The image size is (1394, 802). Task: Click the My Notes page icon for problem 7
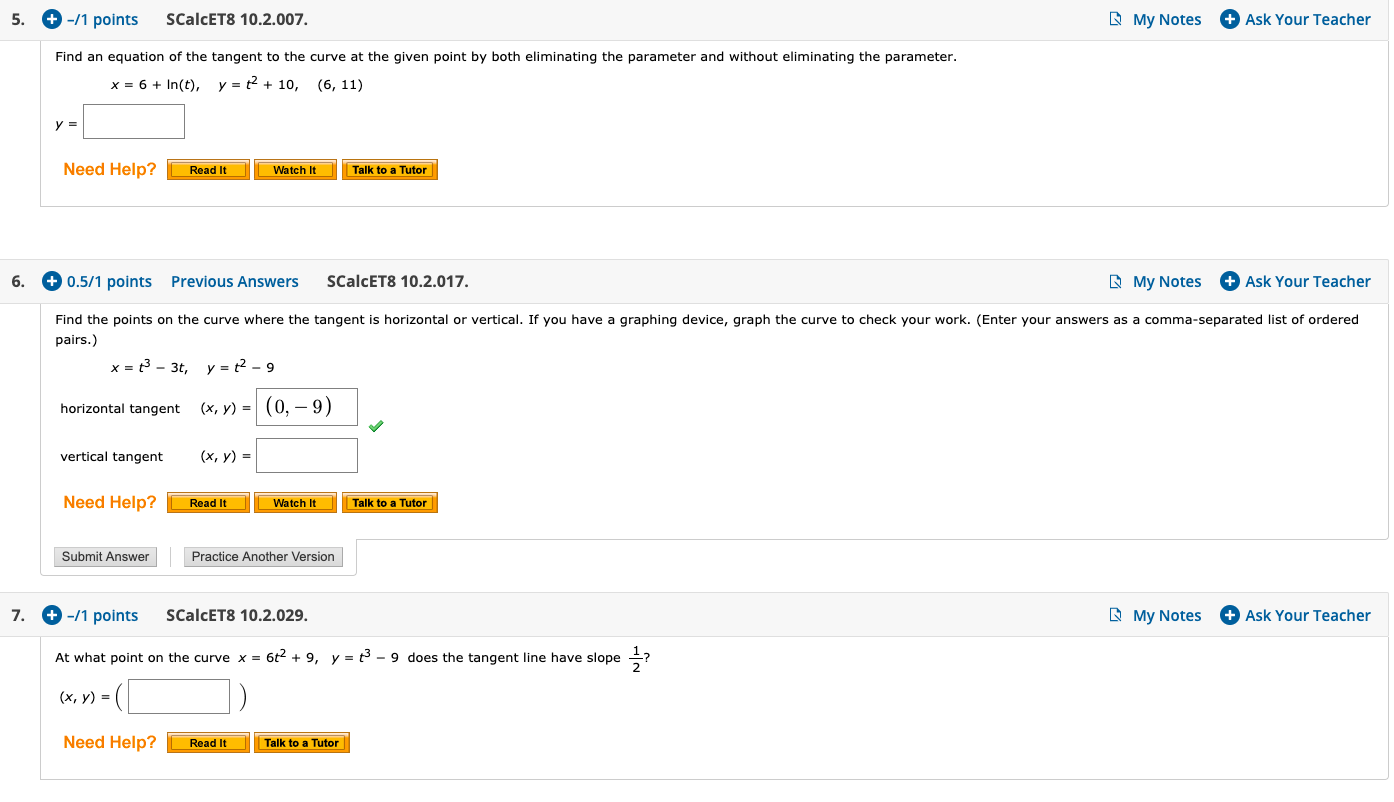(1116, 615)
